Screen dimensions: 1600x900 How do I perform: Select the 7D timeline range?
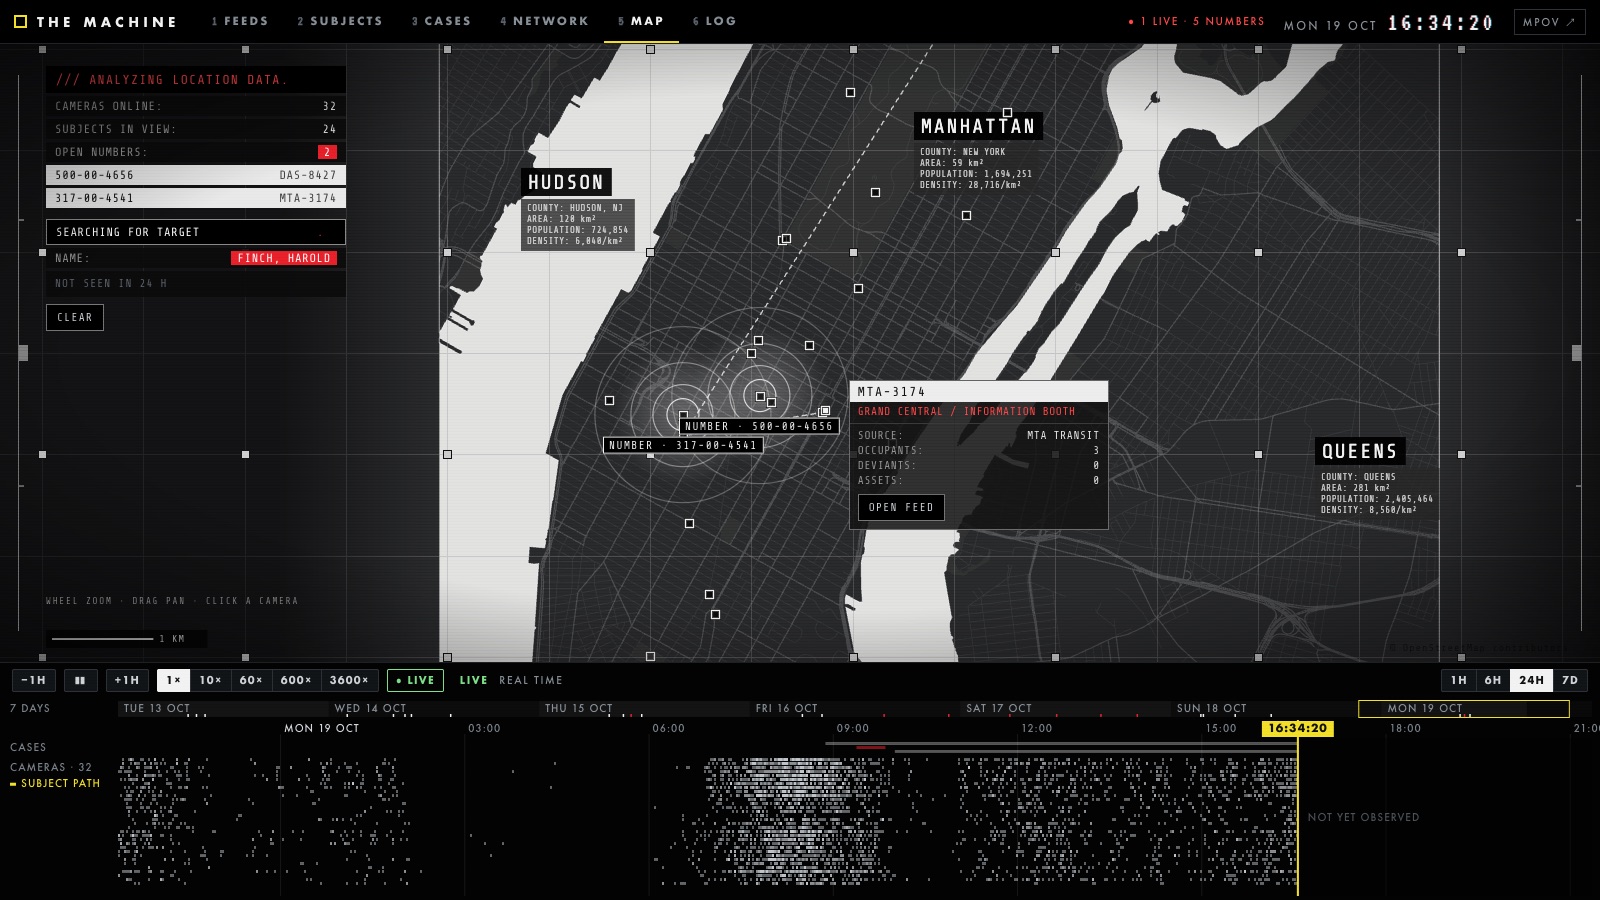(x=1570, y=680)
